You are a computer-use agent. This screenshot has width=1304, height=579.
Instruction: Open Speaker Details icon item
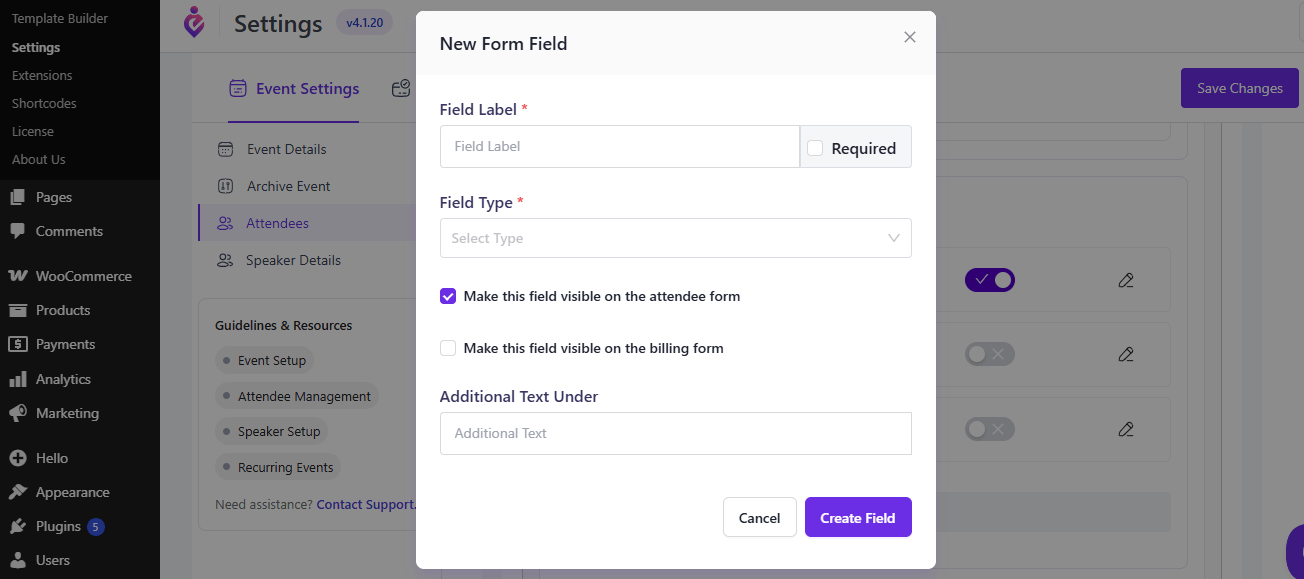pos(226,260)
